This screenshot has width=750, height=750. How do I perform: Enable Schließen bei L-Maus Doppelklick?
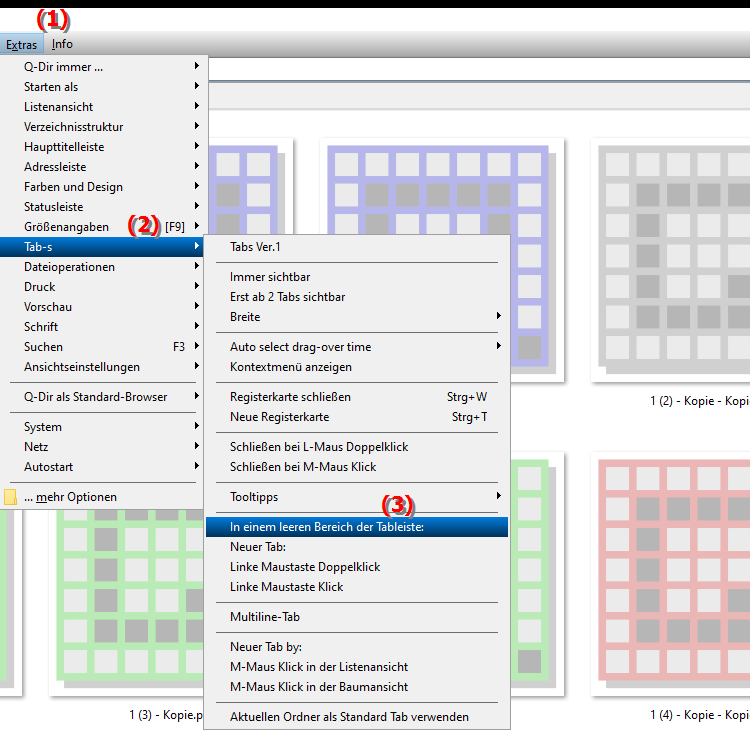point(319,447)
